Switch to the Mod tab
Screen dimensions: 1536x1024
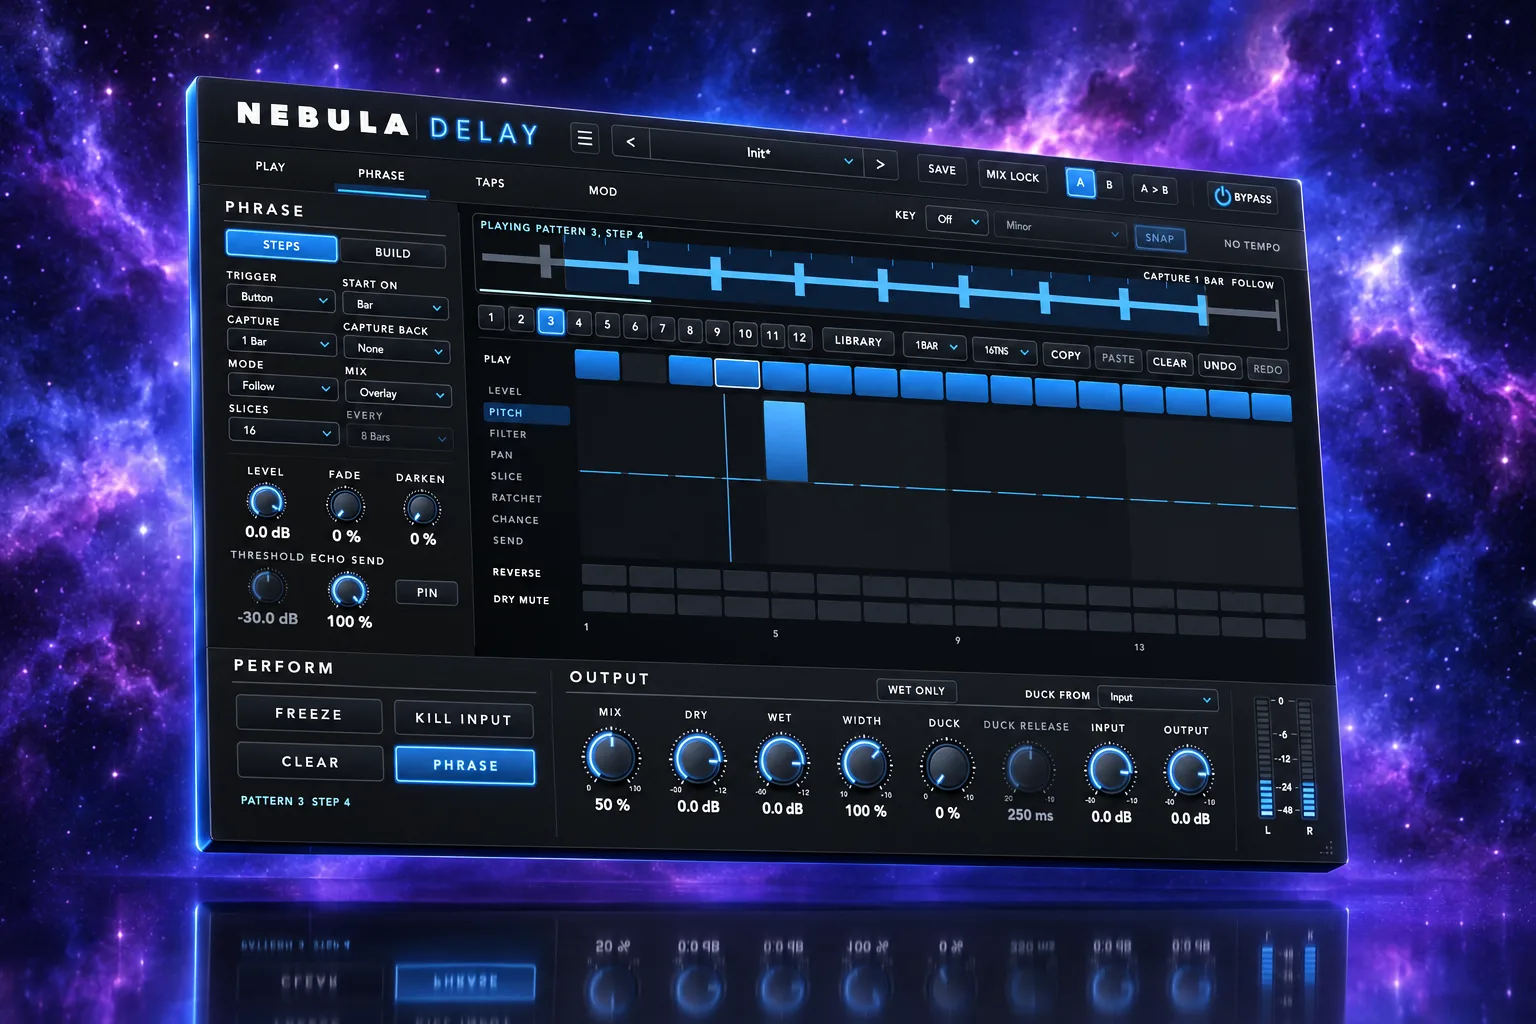tap(603, 191)
